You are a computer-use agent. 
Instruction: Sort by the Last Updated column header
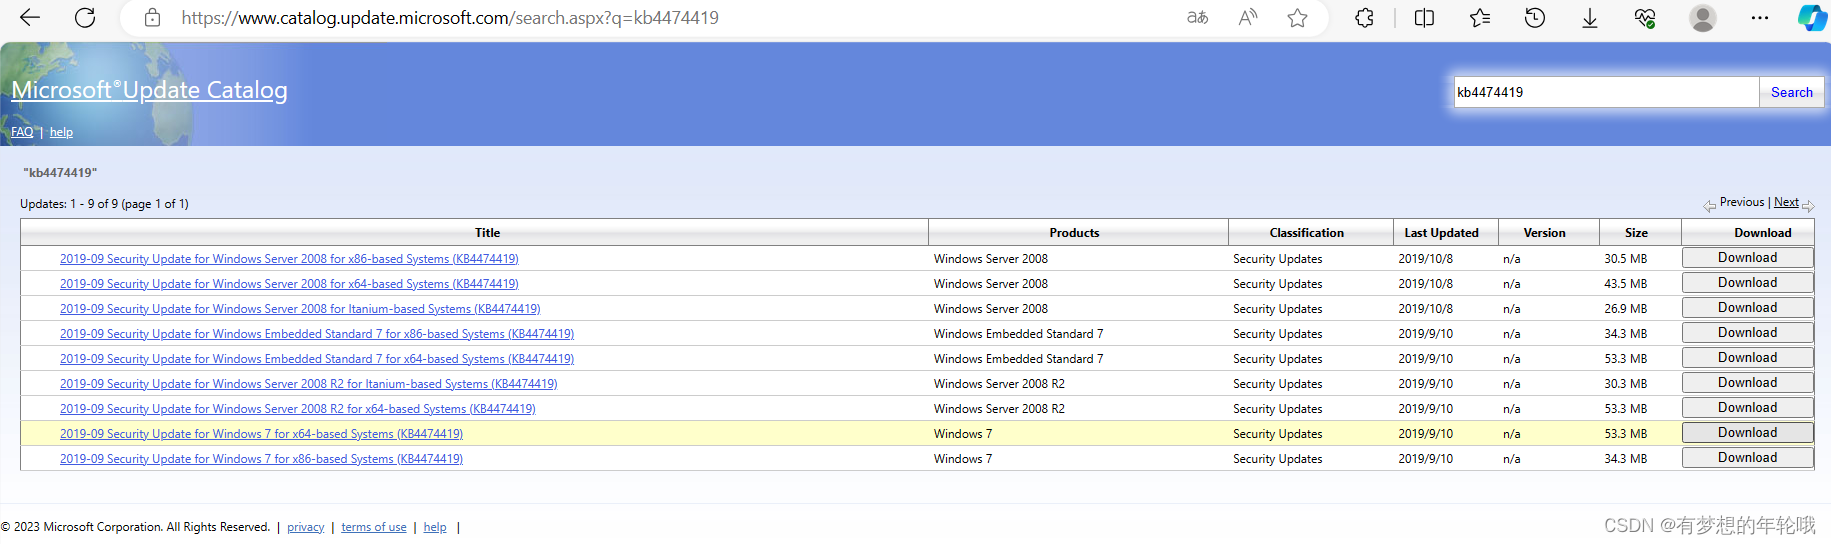[1441, 233]
